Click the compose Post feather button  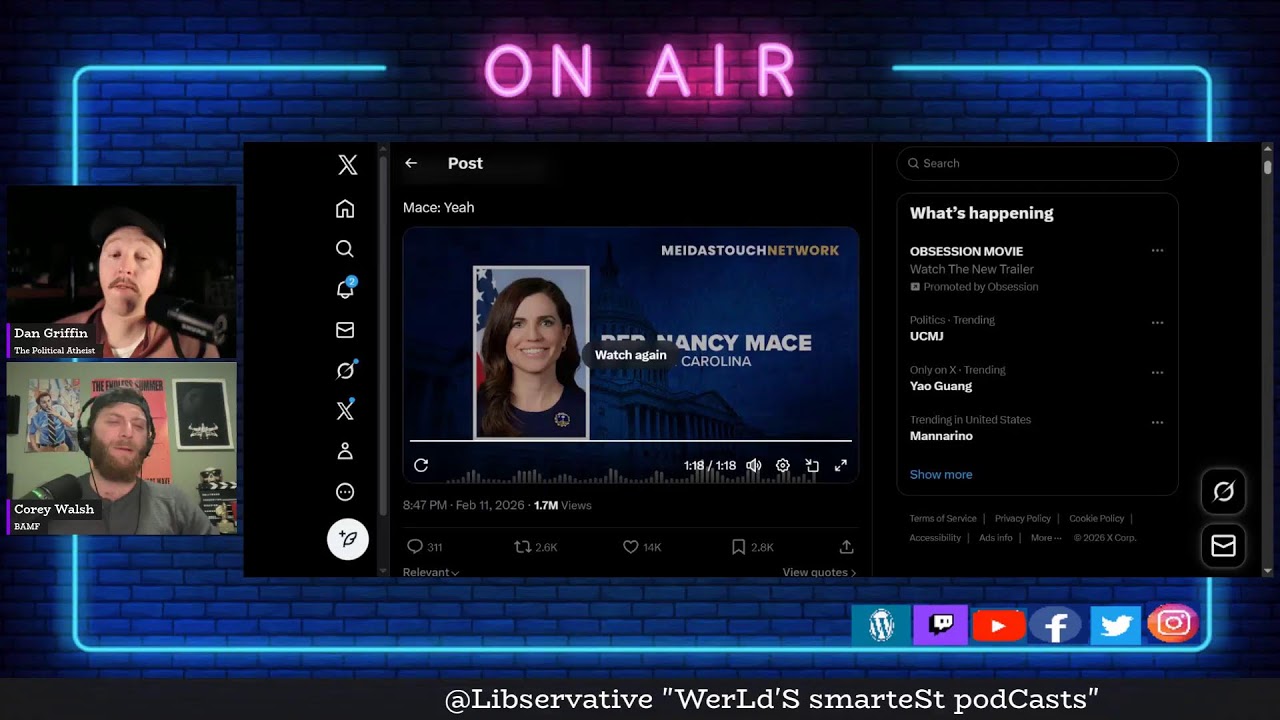point(348,539)
